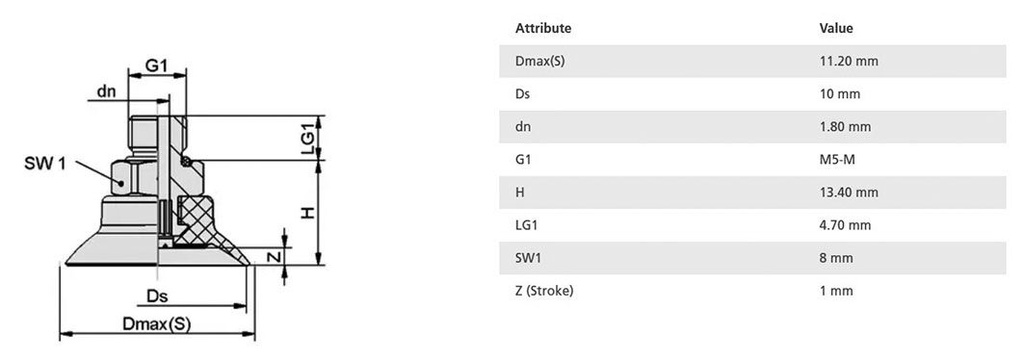Select the LG1 attribute row
1024x361 pixels.
[752, 225]
